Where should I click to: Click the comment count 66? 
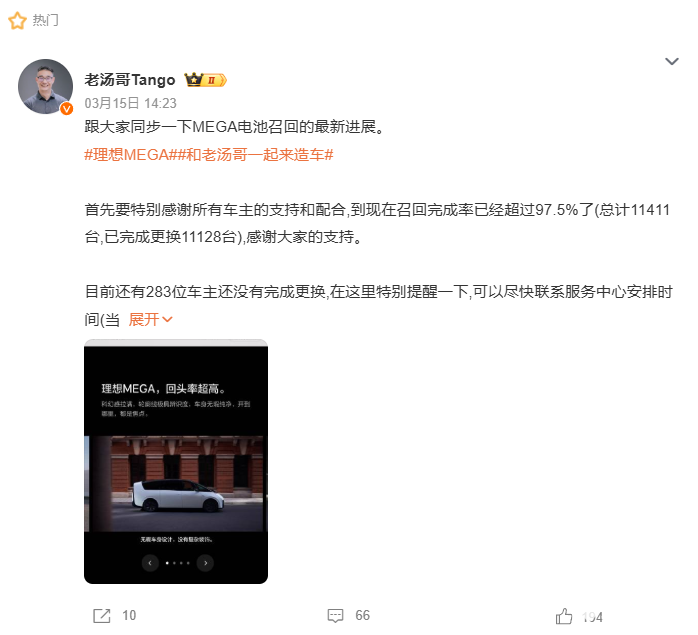tap(362, 616)
